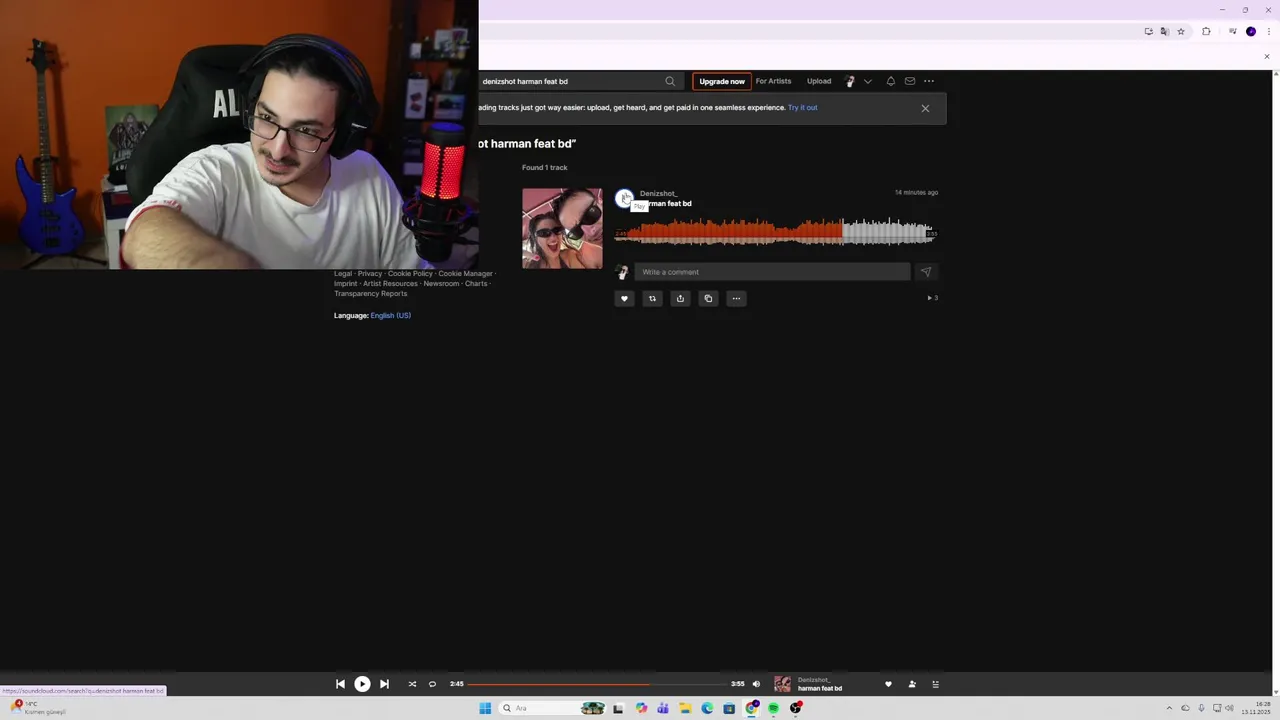Skip to previous track in player bar
Image resolution: width=1280 pixels, height=720 pixels.
click(x=340, y=684)
